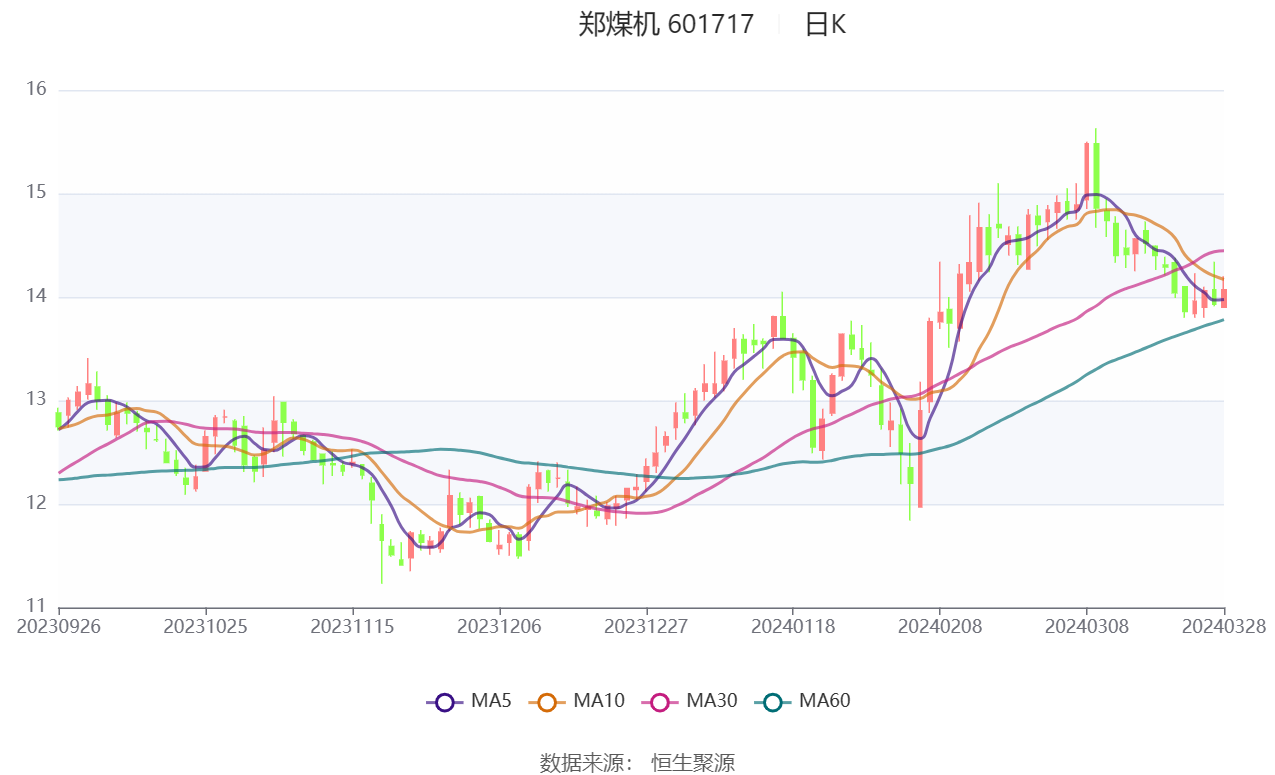Toggle the MA60 legend series
The height and width of the screenshot is (775, 1275).
(x=802, y=701)
